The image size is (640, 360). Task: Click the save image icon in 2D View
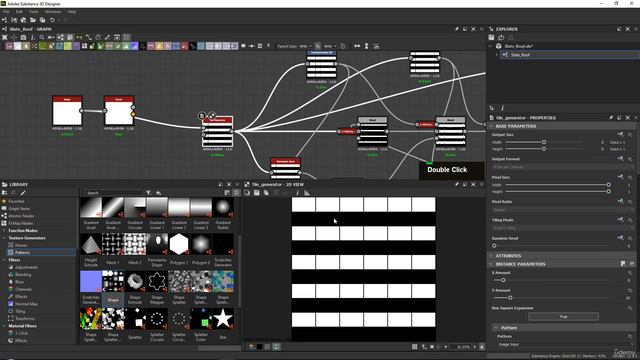256,193
